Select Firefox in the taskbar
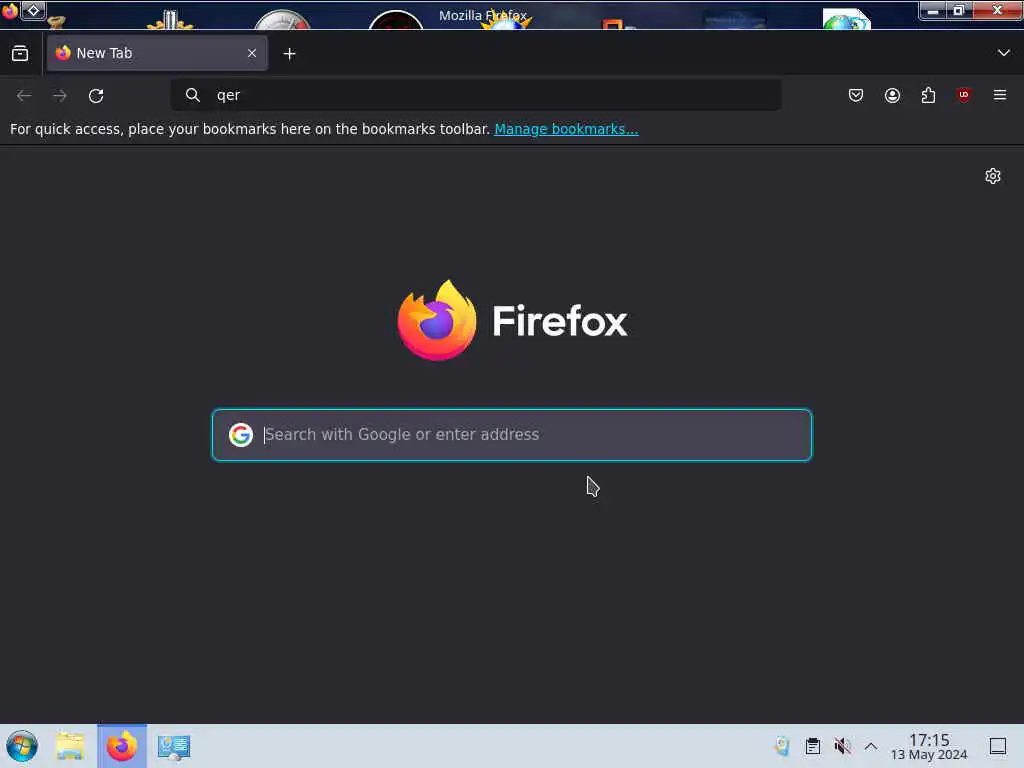 [122, 746]
